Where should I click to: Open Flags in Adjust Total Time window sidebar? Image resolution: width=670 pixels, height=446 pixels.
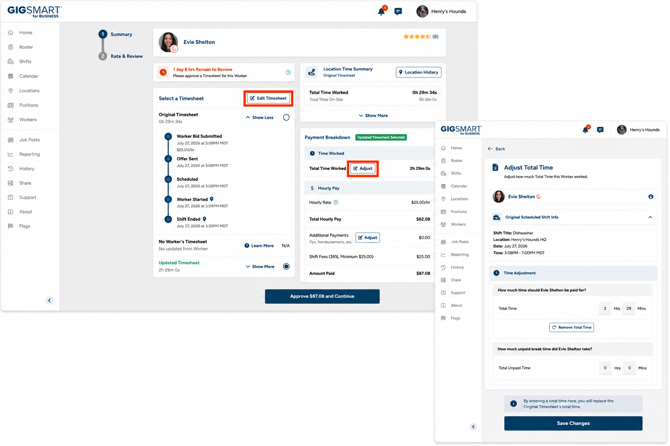point(450,318)
